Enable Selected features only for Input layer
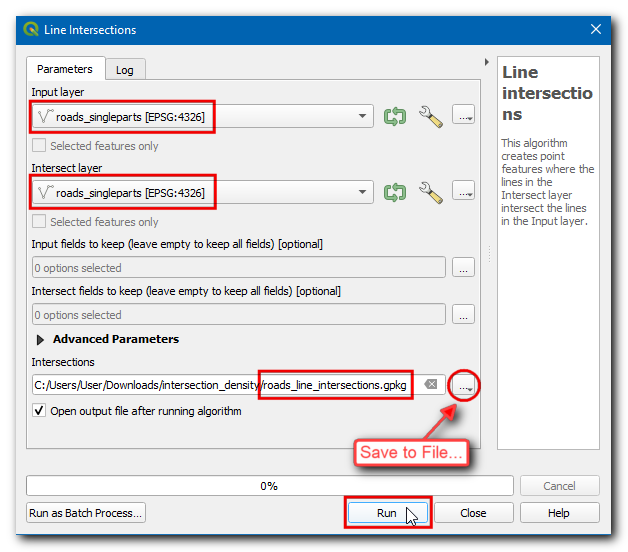The image size is (628, 552). point(39,146)
